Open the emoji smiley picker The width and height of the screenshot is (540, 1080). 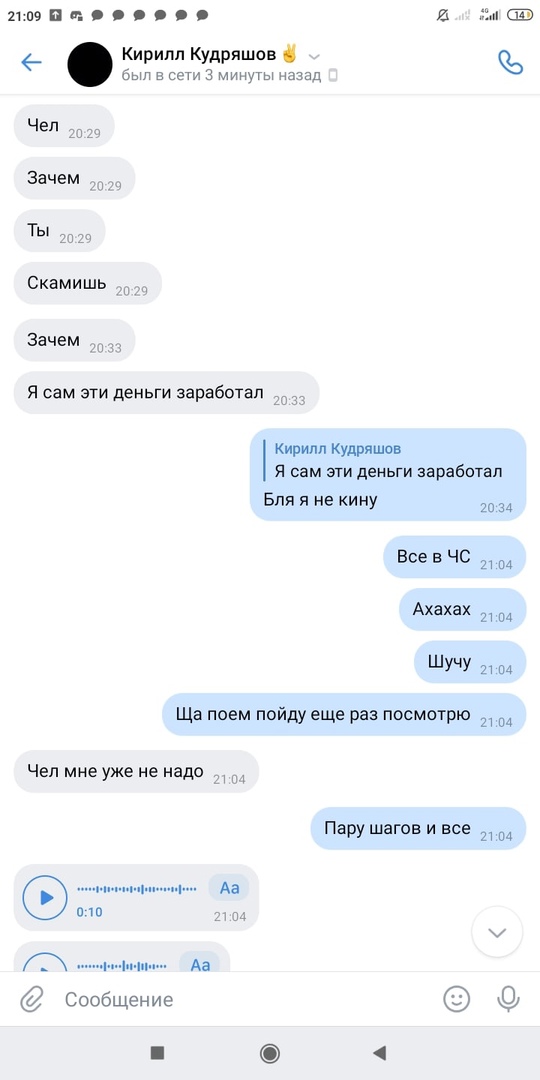[457, 999]
